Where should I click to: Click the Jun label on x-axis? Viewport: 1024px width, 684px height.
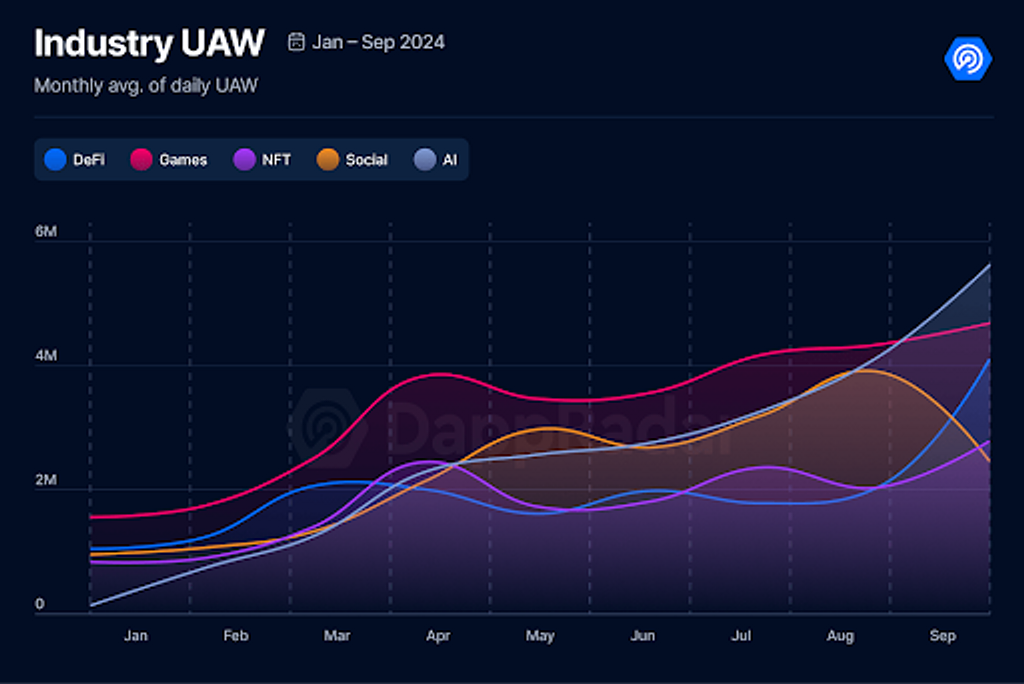pyautogui.click(x=643, y=636)
